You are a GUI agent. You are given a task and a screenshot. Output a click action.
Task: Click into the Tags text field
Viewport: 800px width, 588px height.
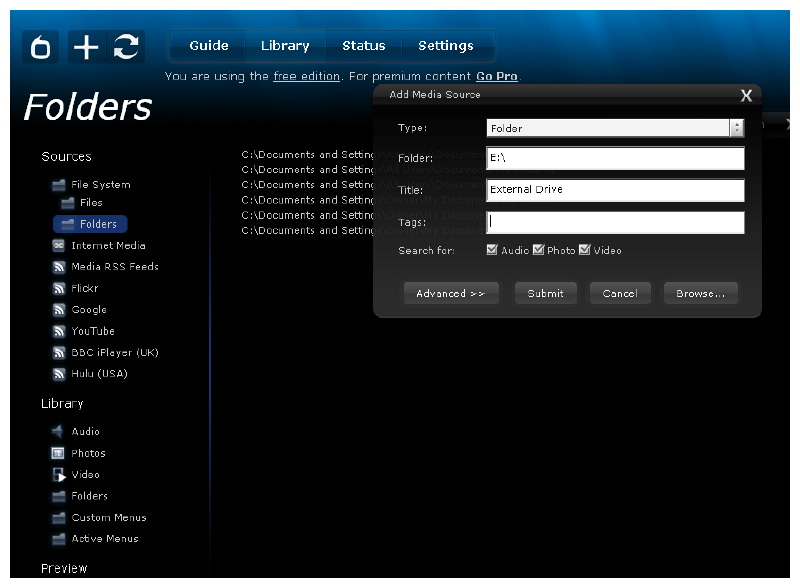tap(614, 222)
